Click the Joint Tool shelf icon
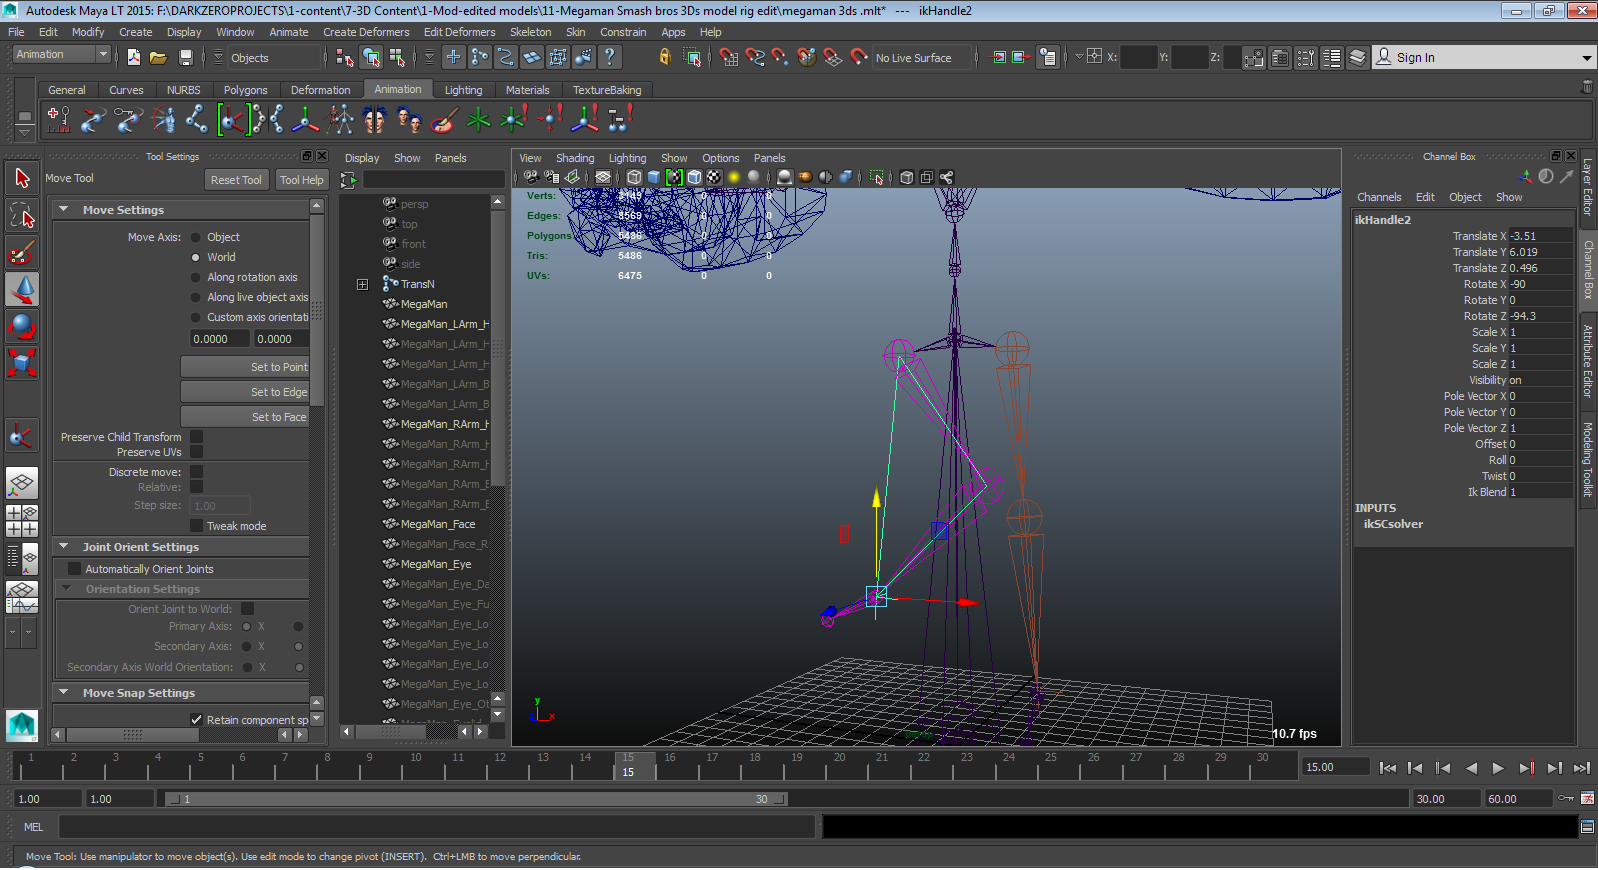Image resolution: width=1598 pixels, height=870 pixels. point(197,120)
